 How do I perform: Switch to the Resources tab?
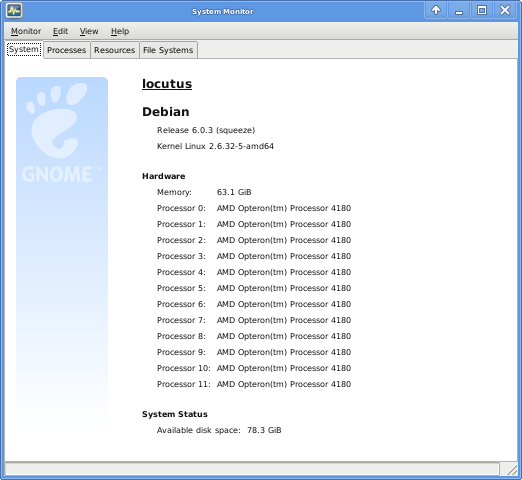[x=114, y=50]
